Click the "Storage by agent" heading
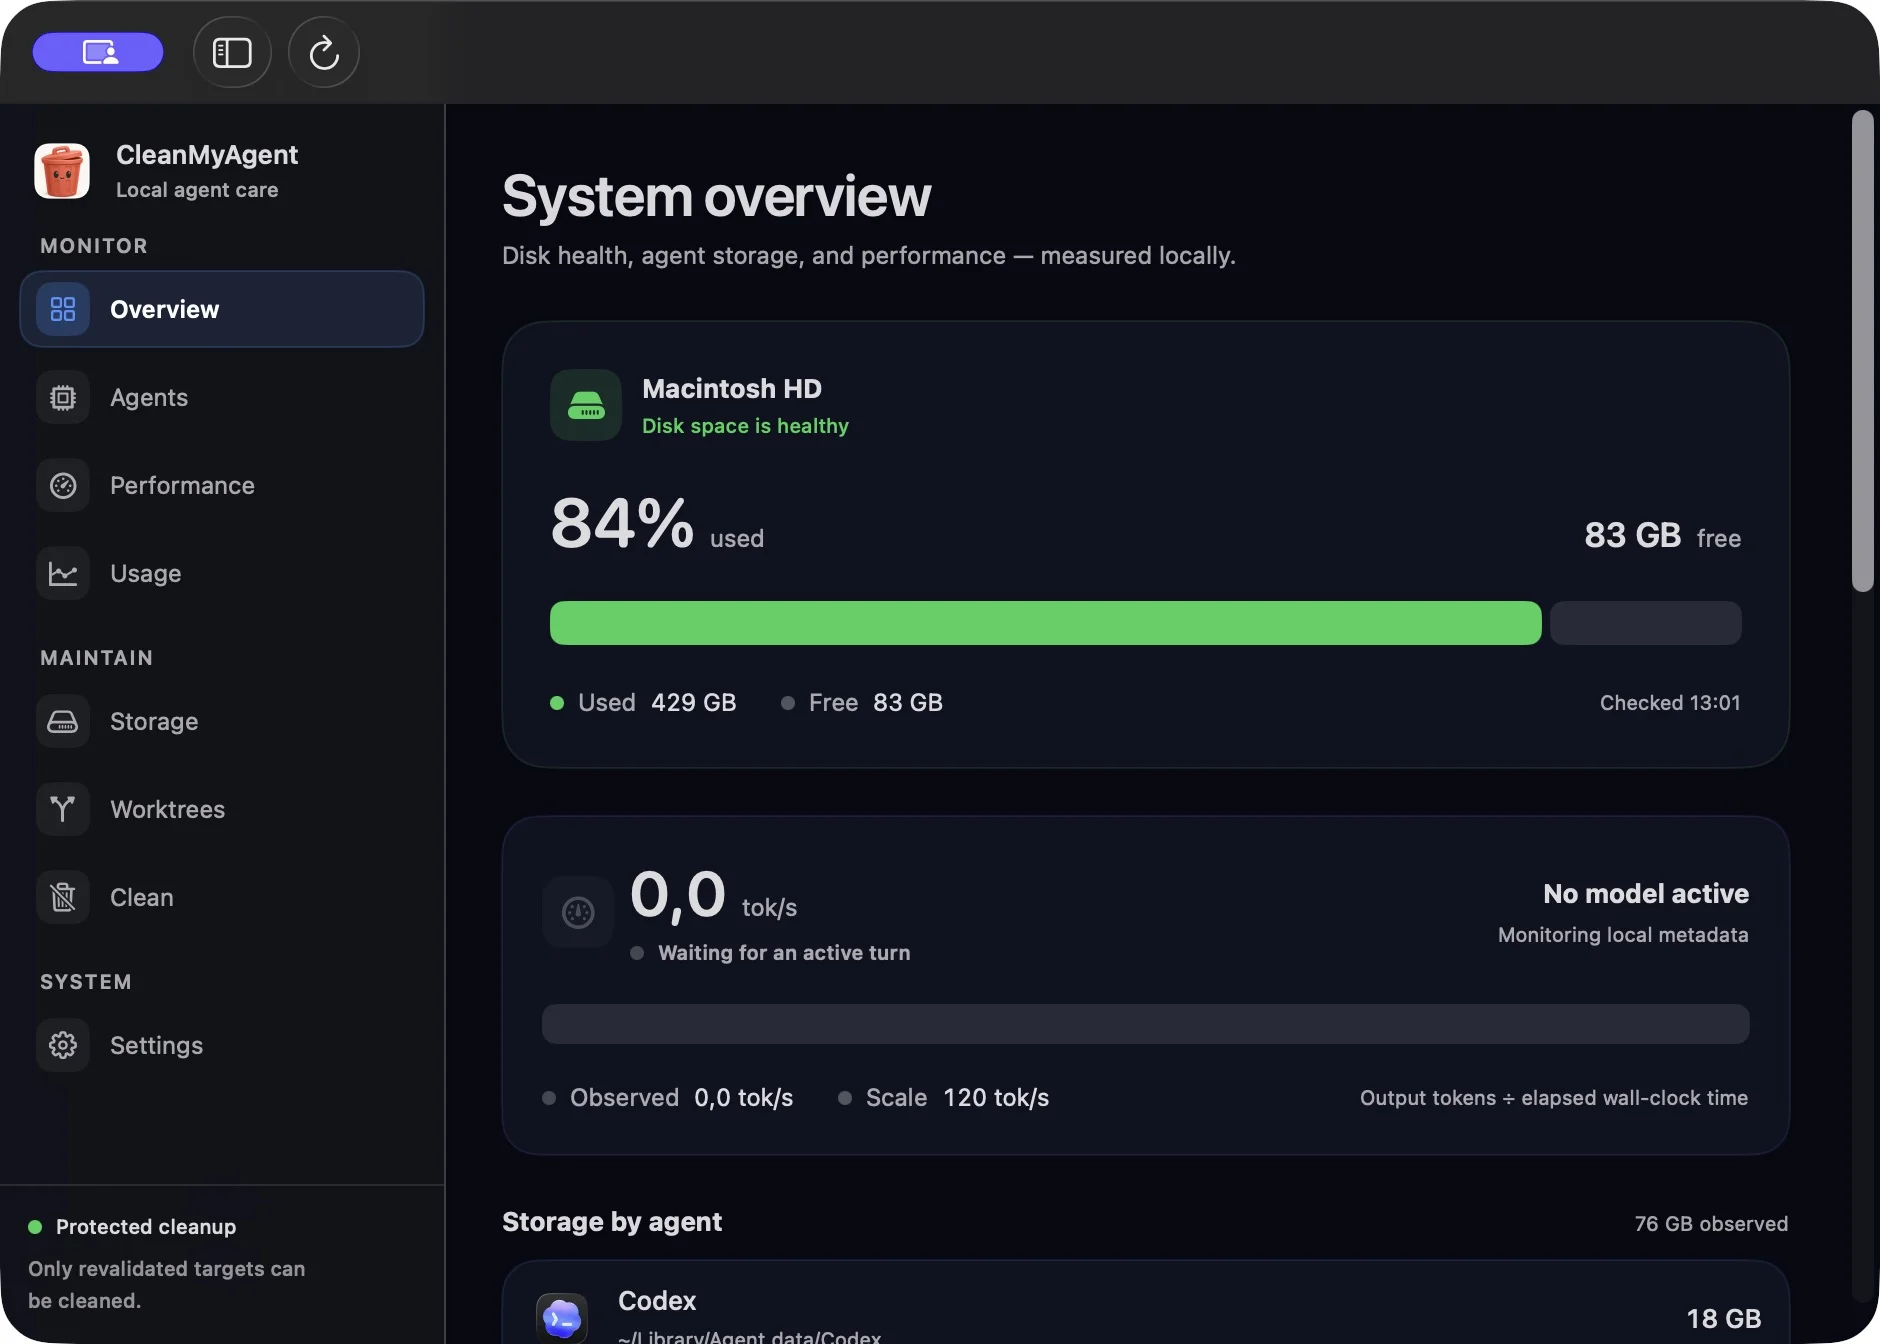The image size is (1880, 1344). click(612, 1222)
